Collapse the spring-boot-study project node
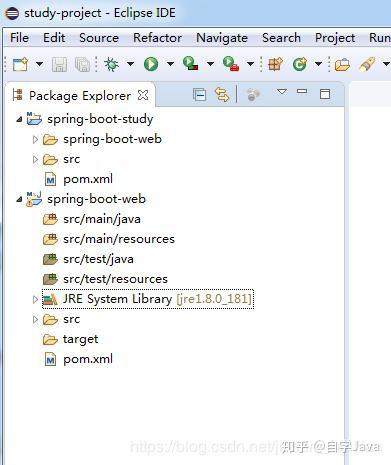391x465 pixels. (19, 119)
